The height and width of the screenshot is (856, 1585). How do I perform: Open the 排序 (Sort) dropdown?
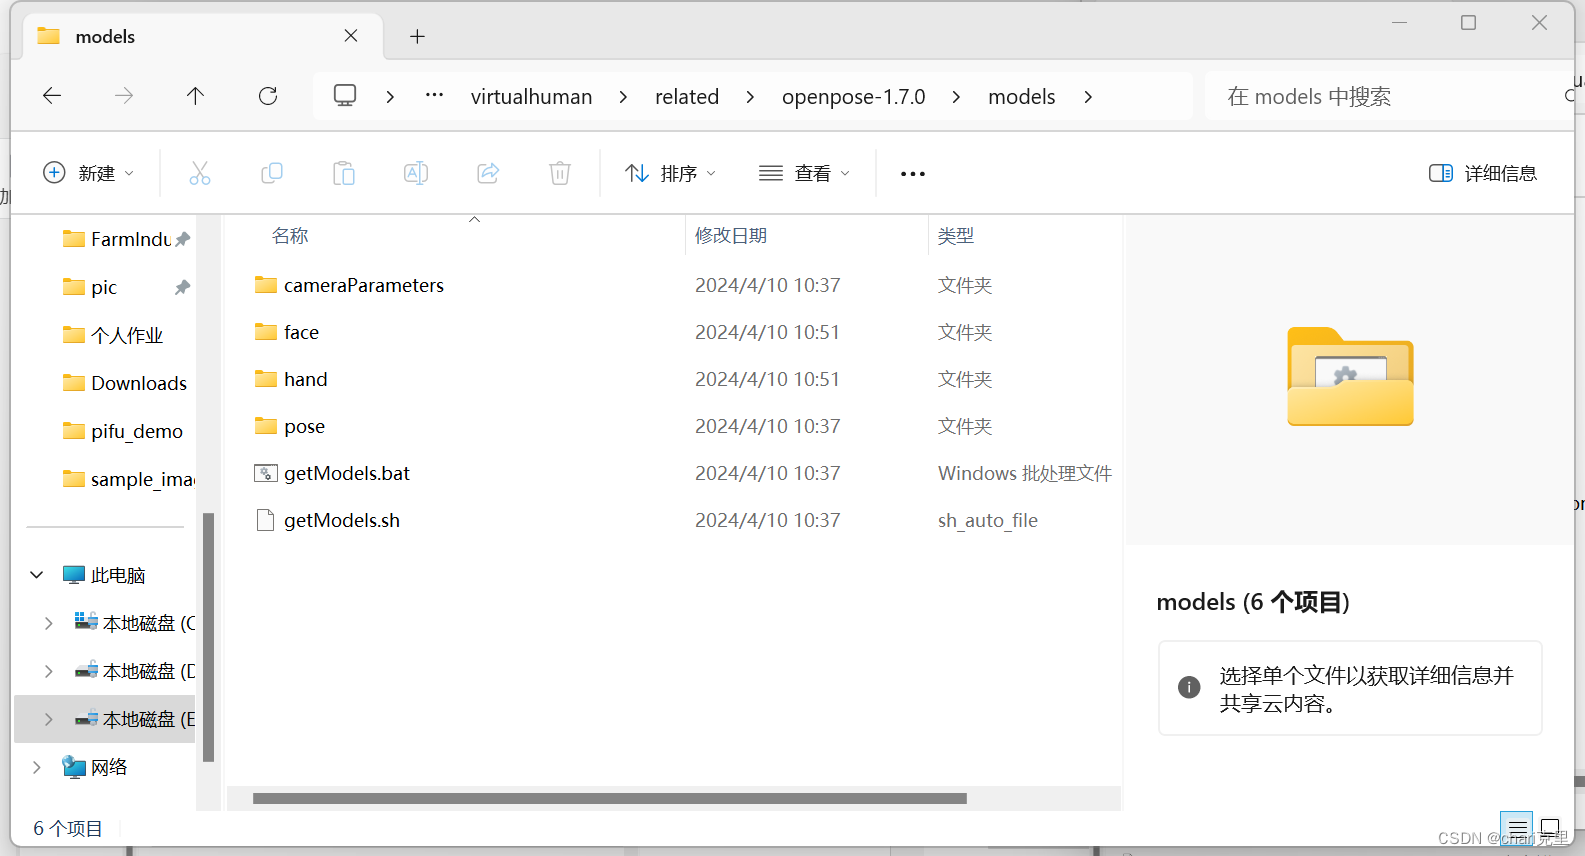click(x=671, y=173)
